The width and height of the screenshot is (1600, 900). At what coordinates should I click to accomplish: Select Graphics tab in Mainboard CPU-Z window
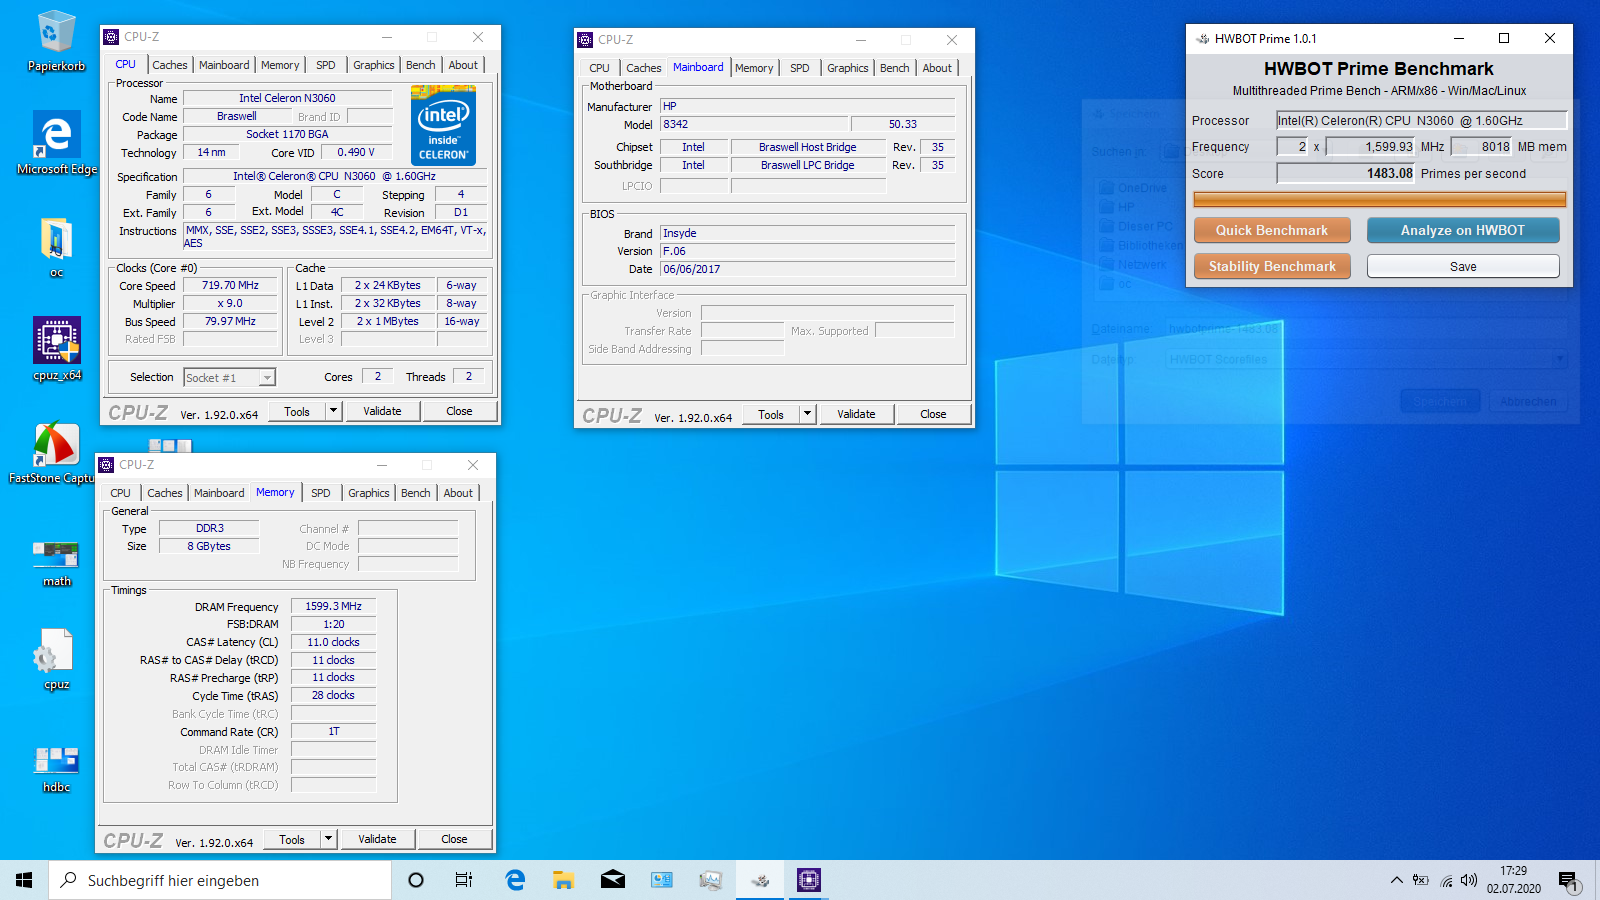tap(847, 68)
